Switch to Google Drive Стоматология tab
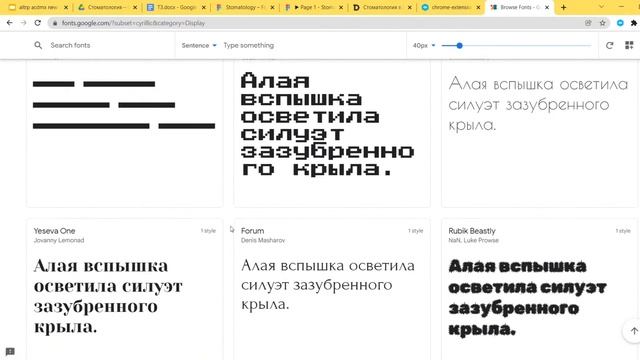 coord(107,7)
